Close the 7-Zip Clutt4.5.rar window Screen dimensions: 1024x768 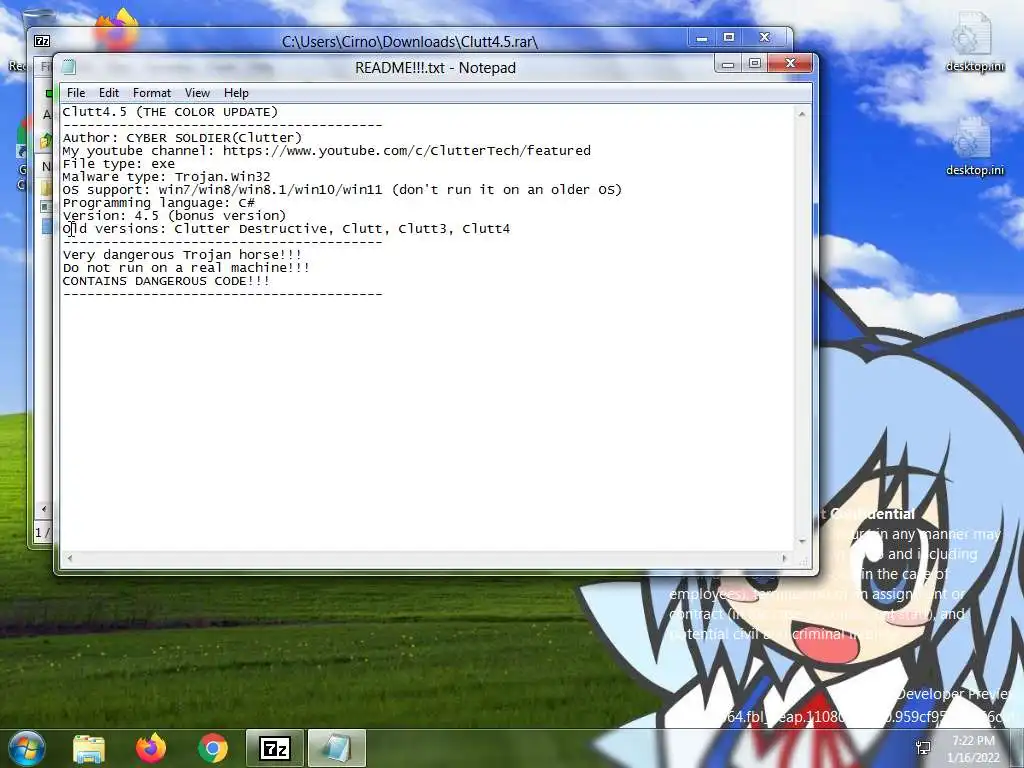point(765,38)
